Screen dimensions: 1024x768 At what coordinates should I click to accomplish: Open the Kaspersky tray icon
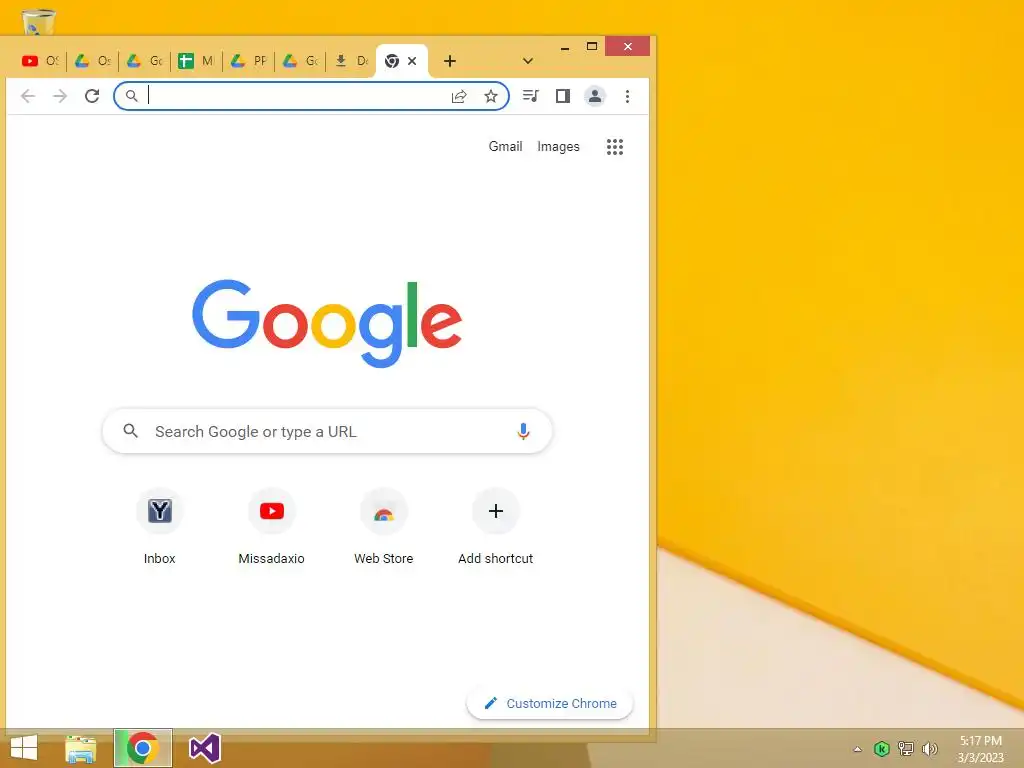coord(882,748)
